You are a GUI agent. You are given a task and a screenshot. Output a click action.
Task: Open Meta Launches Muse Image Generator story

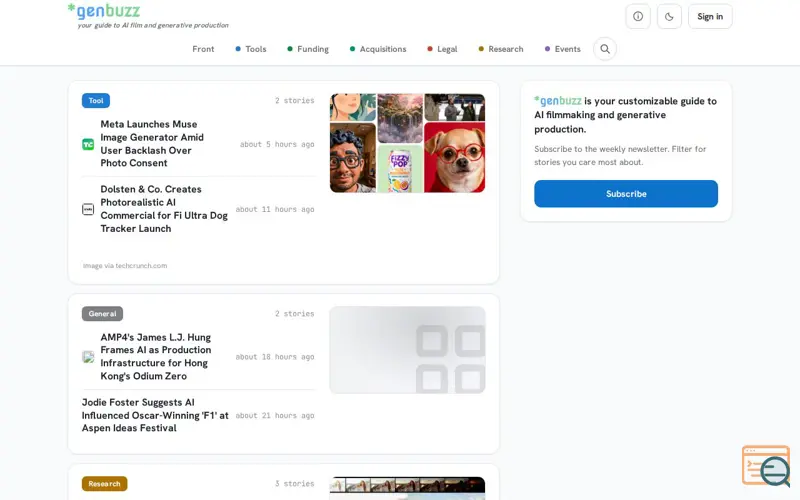152,143
